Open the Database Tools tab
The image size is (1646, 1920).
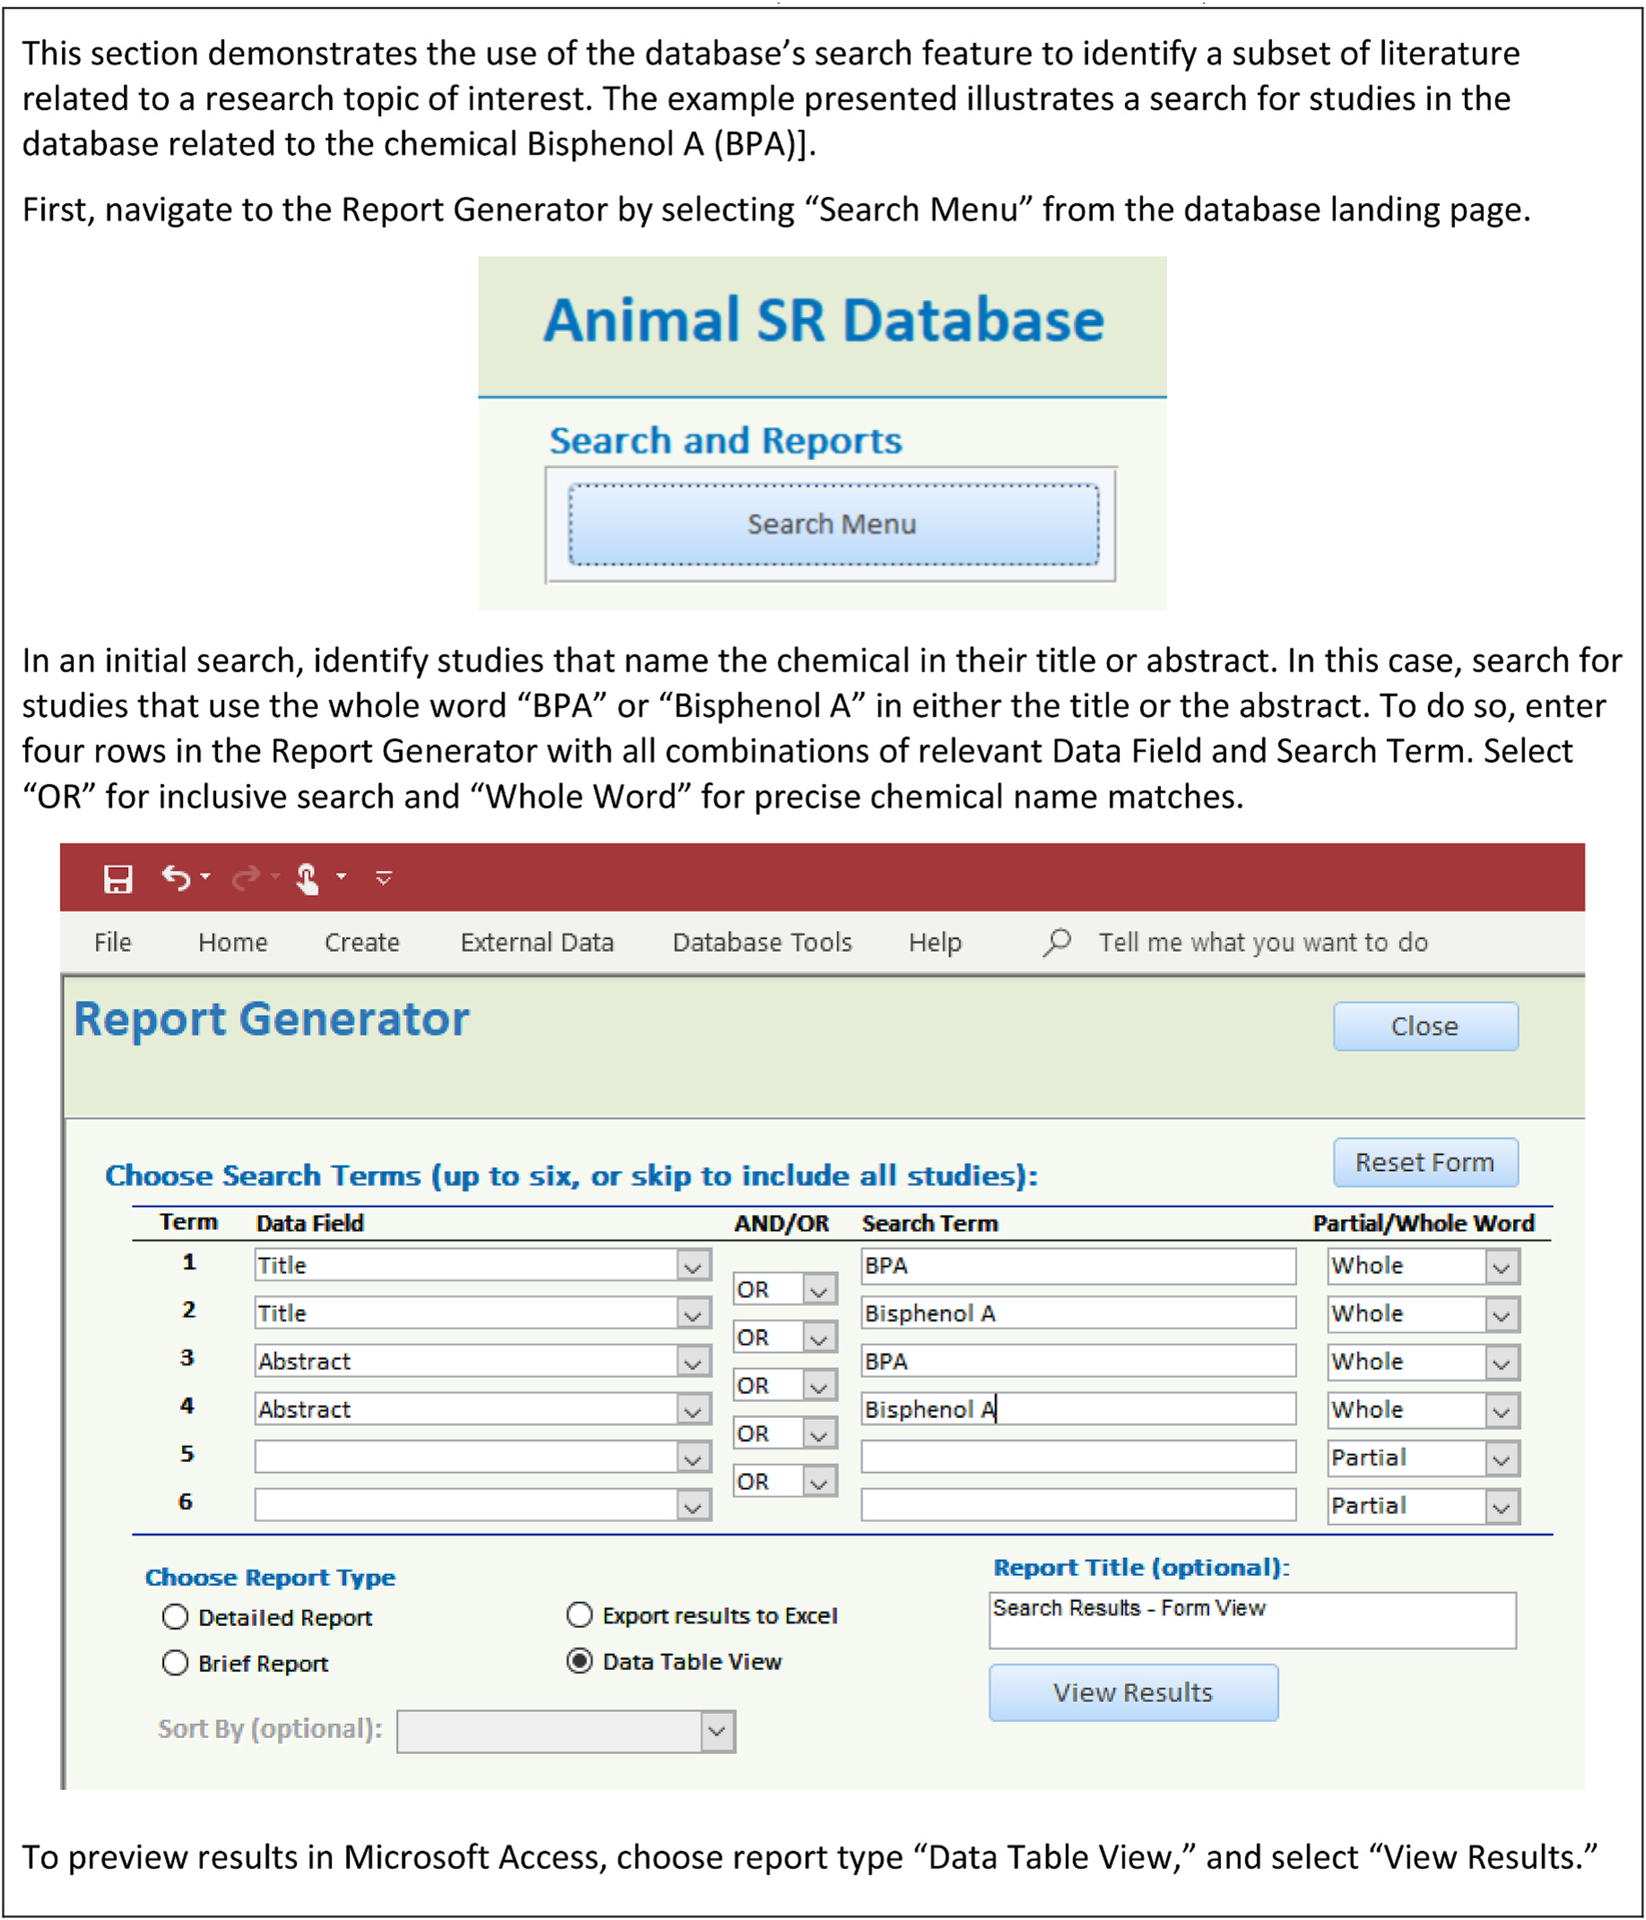pyautogui.click(x=761, y=942)
